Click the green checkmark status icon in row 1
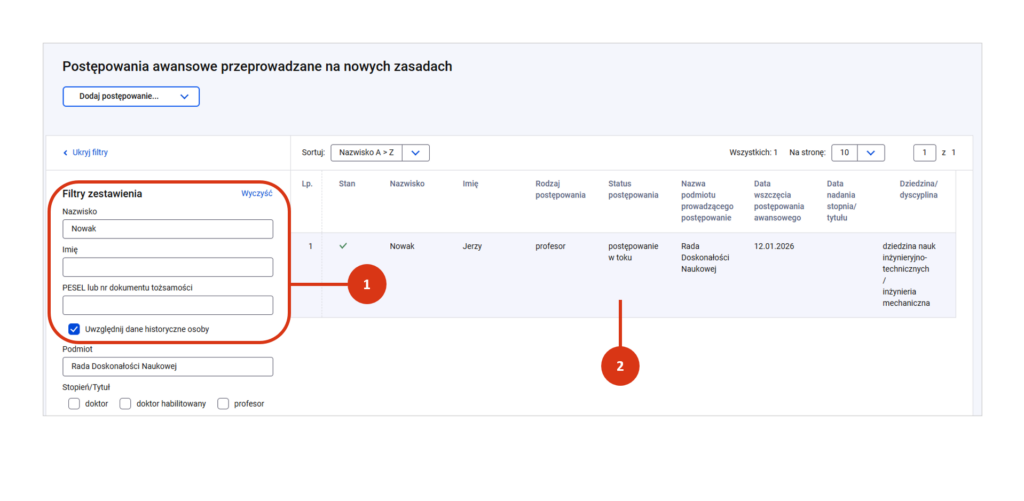 pyautogui.click(x=344, y=245)
